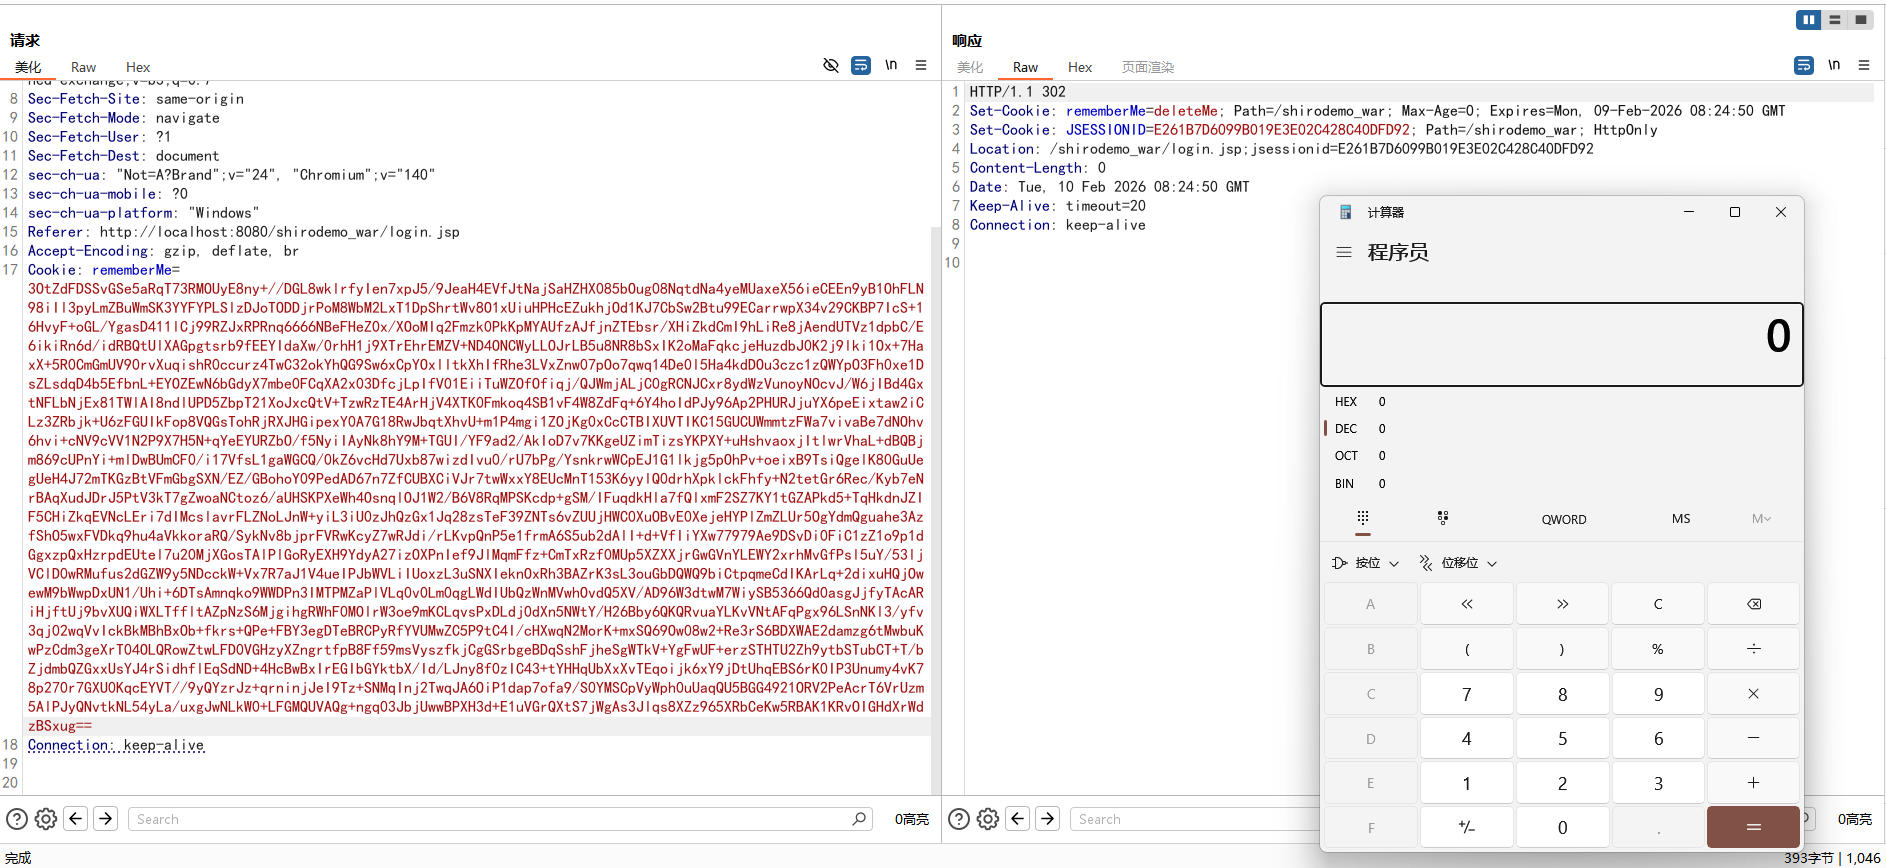The image size is (1886, 868).
Task: Open the calculator navigation hamburger menu
Action: pyautogui.click(x=1344, y=252)
